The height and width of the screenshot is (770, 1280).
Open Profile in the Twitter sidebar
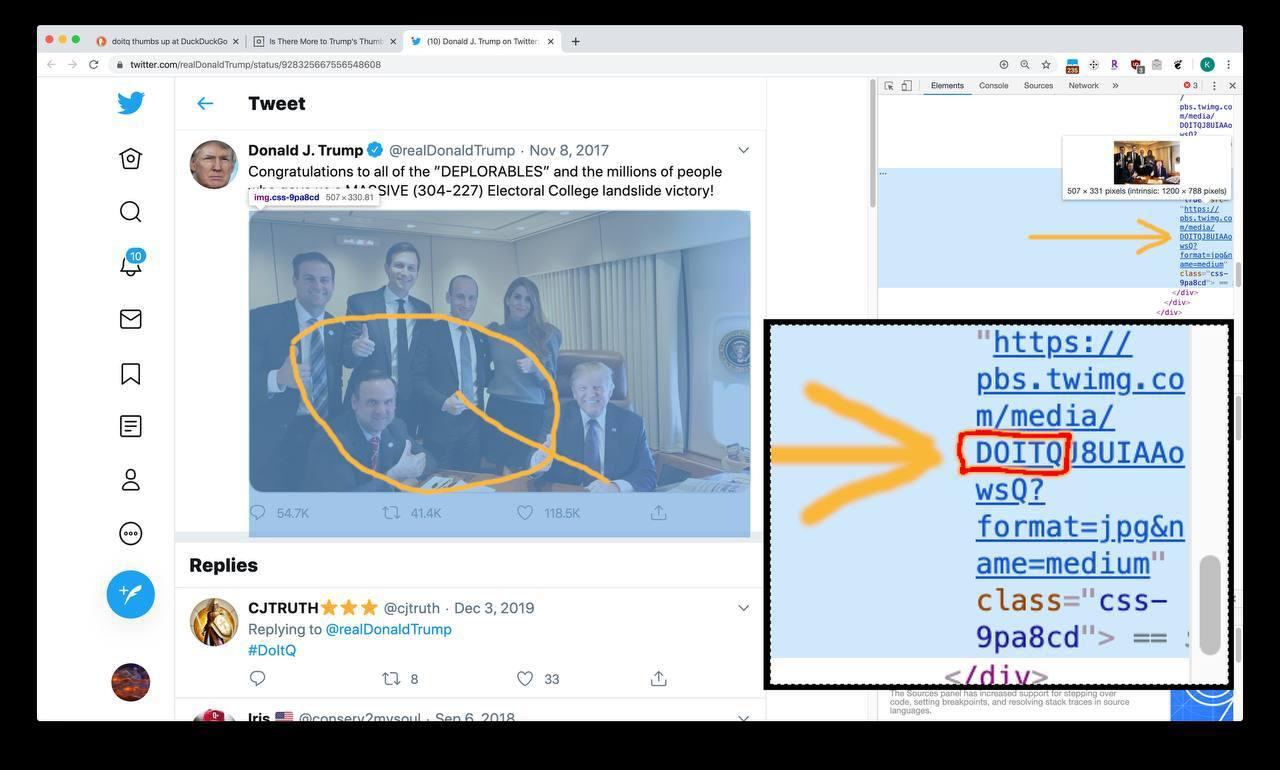point(131,480)
